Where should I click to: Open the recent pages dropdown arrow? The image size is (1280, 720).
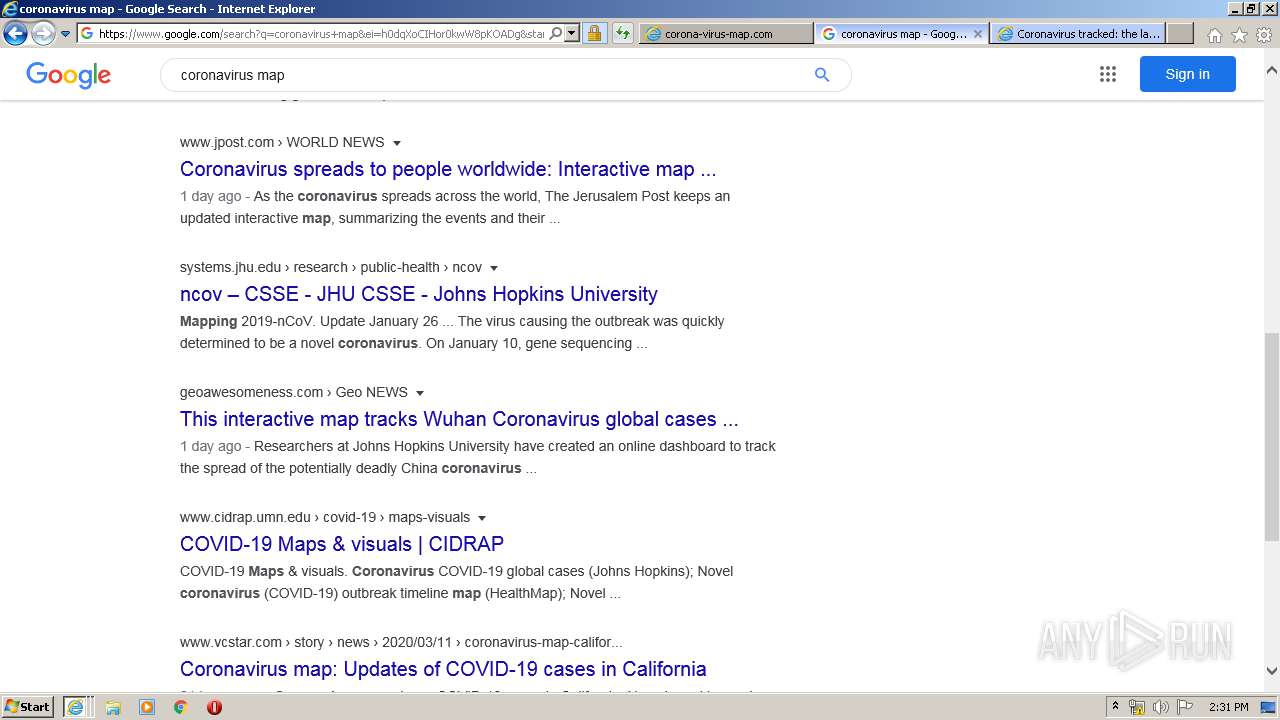coord(65,34)
